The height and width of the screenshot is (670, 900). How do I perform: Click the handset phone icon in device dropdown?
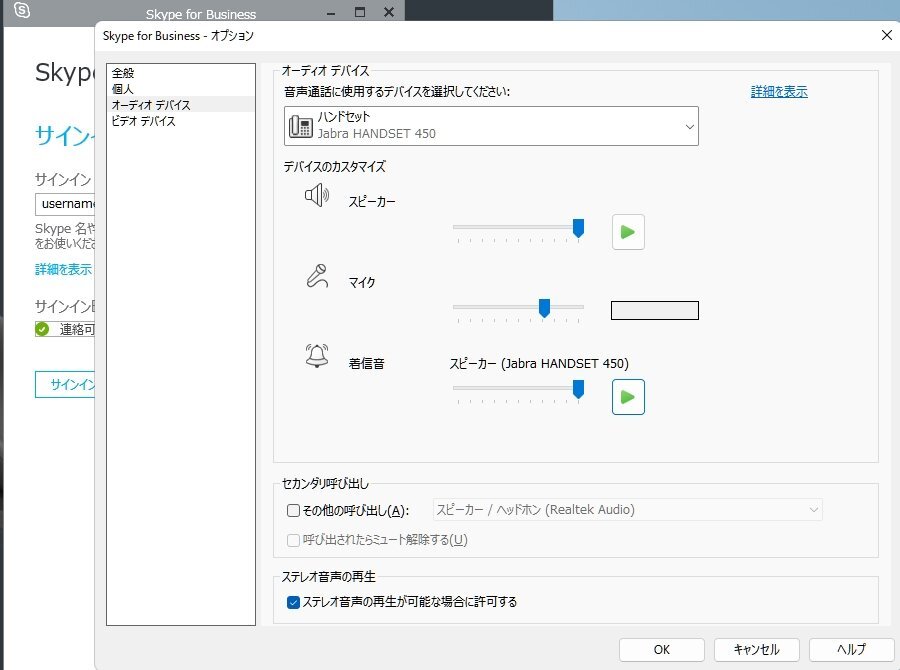pyautogui.click(x=301, y=126)
